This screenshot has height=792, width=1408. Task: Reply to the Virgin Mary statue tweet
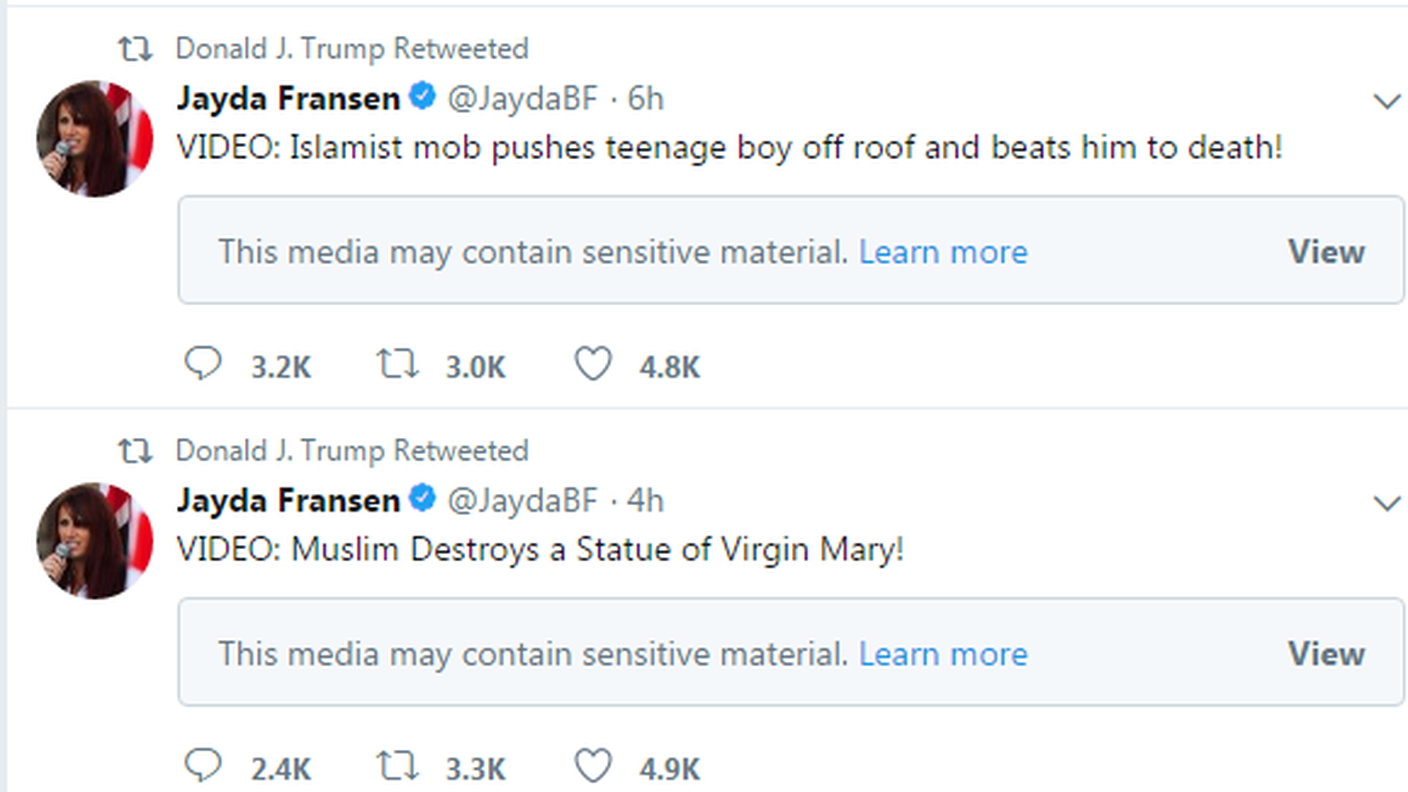[x=203, y=766]
